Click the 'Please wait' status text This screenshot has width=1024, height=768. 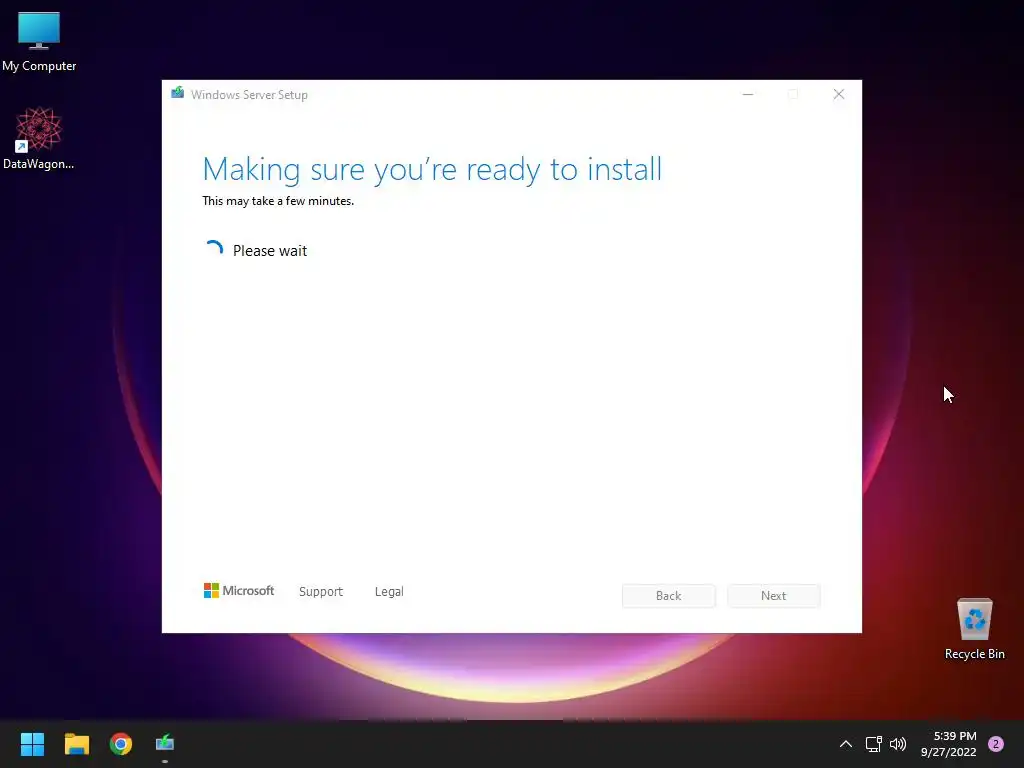pyautogui.click(x=270, y=251)
